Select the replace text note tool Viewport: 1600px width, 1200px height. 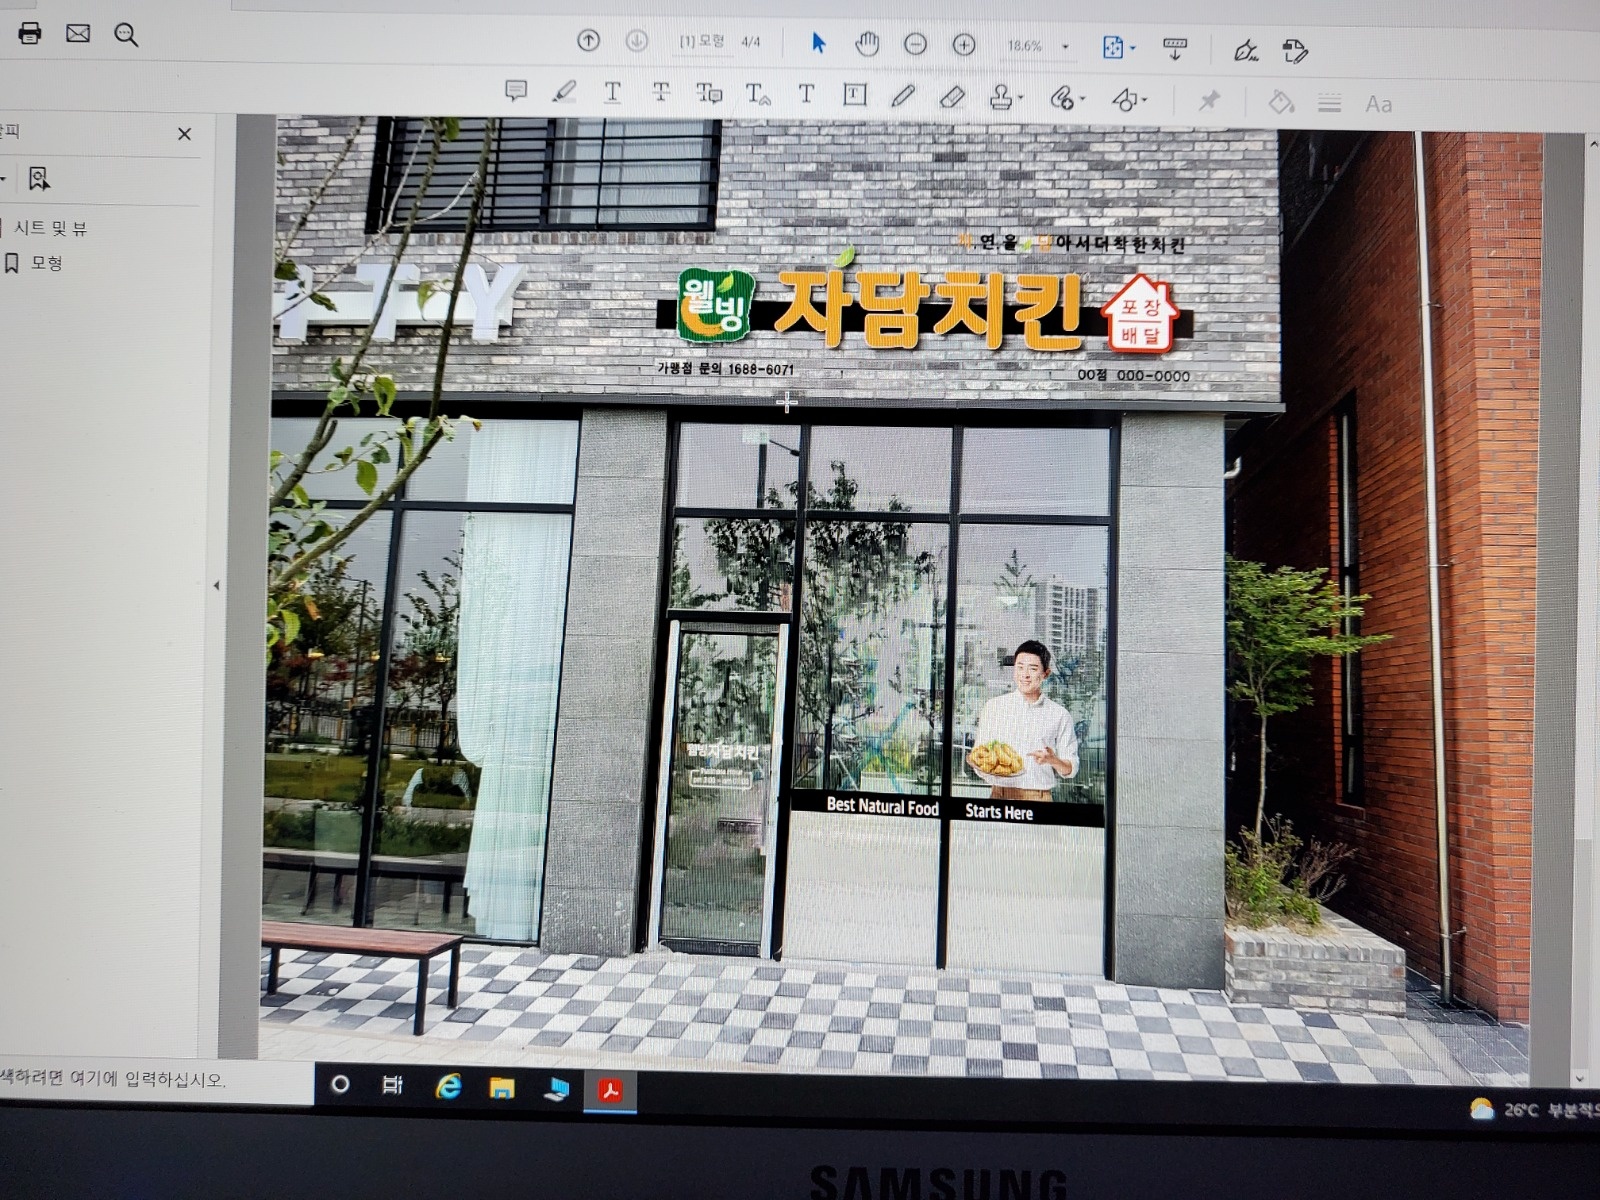(709, 94)
